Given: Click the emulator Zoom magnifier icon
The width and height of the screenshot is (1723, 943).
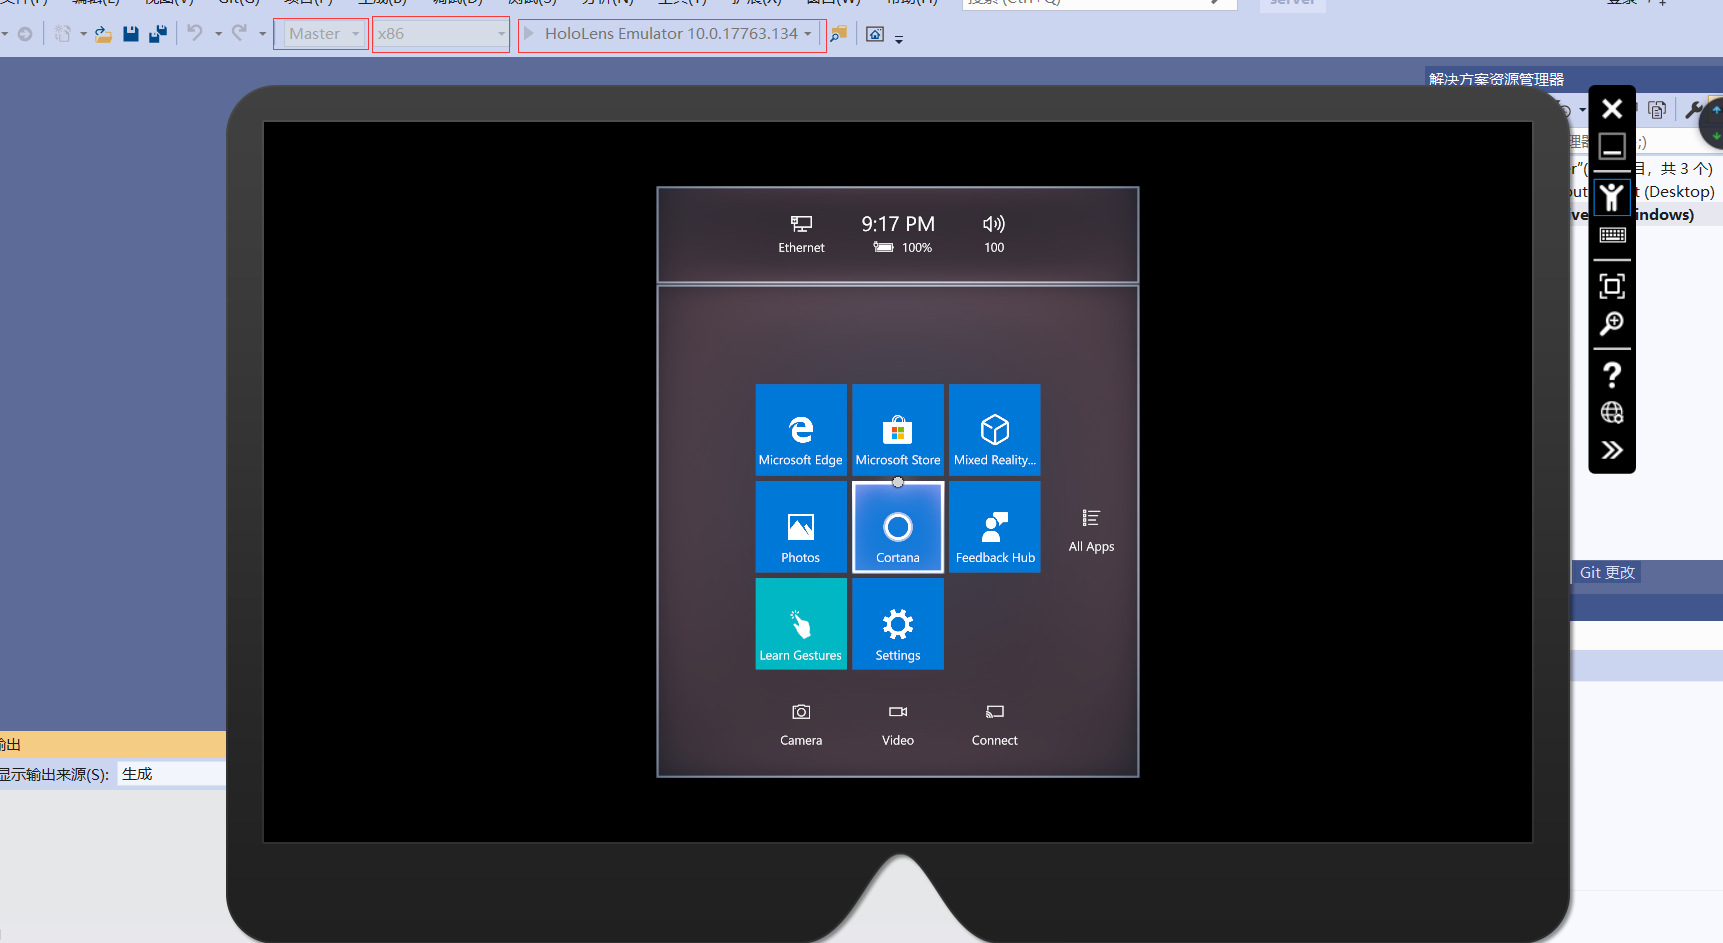Looking at the screenshot, I should 1612,324.
